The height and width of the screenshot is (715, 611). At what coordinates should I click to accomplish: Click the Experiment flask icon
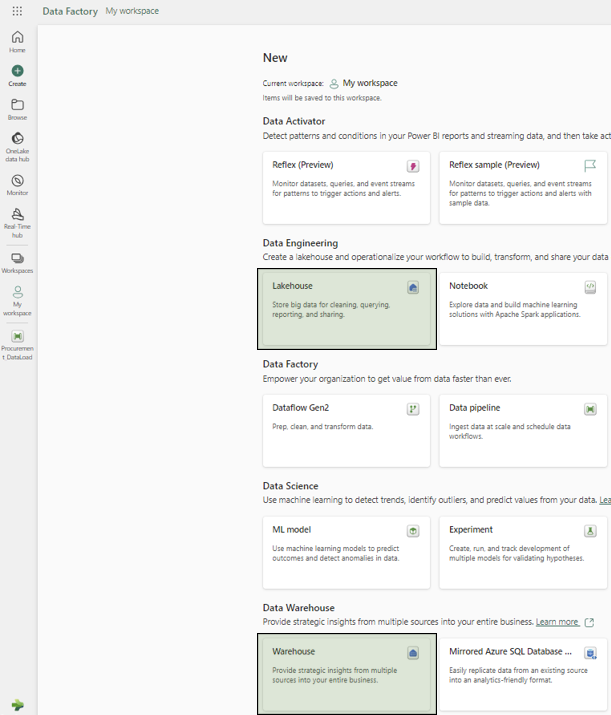pyautogui.click(x=590, y=531)
